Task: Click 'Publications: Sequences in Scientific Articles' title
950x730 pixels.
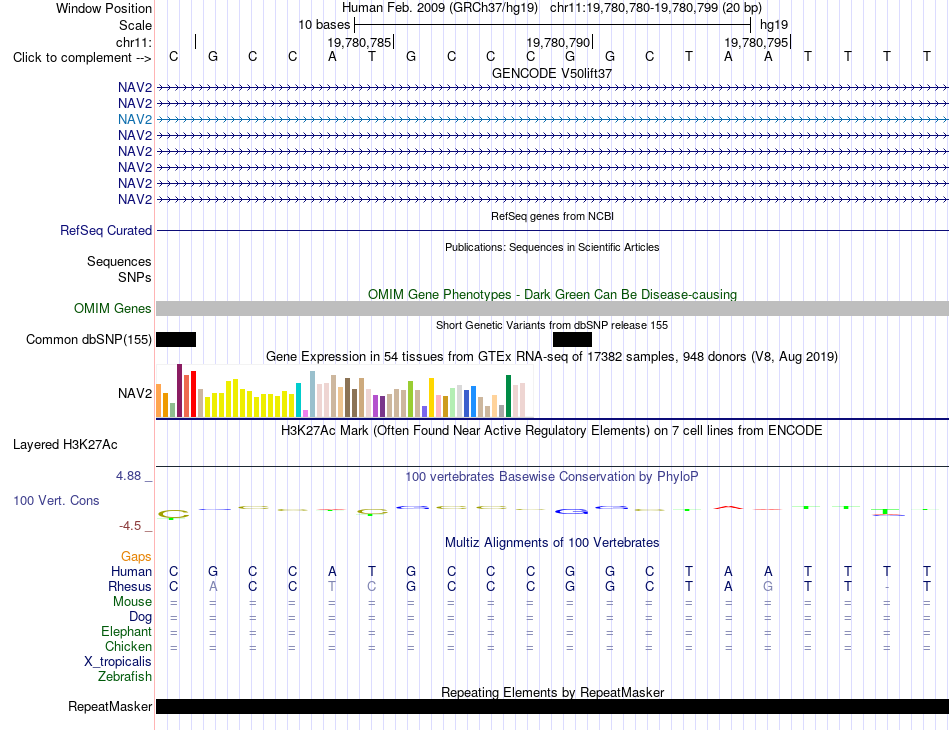Action: tap(552, 247)
